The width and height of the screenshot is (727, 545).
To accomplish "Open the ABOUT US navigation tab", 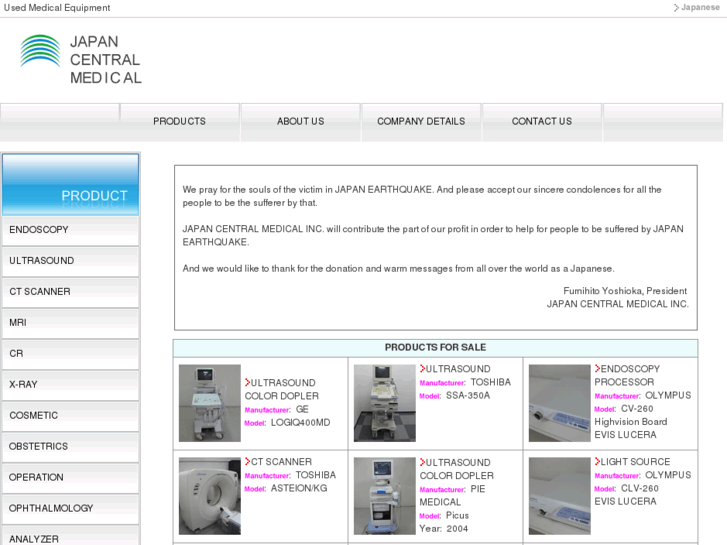I will point(300,122).
